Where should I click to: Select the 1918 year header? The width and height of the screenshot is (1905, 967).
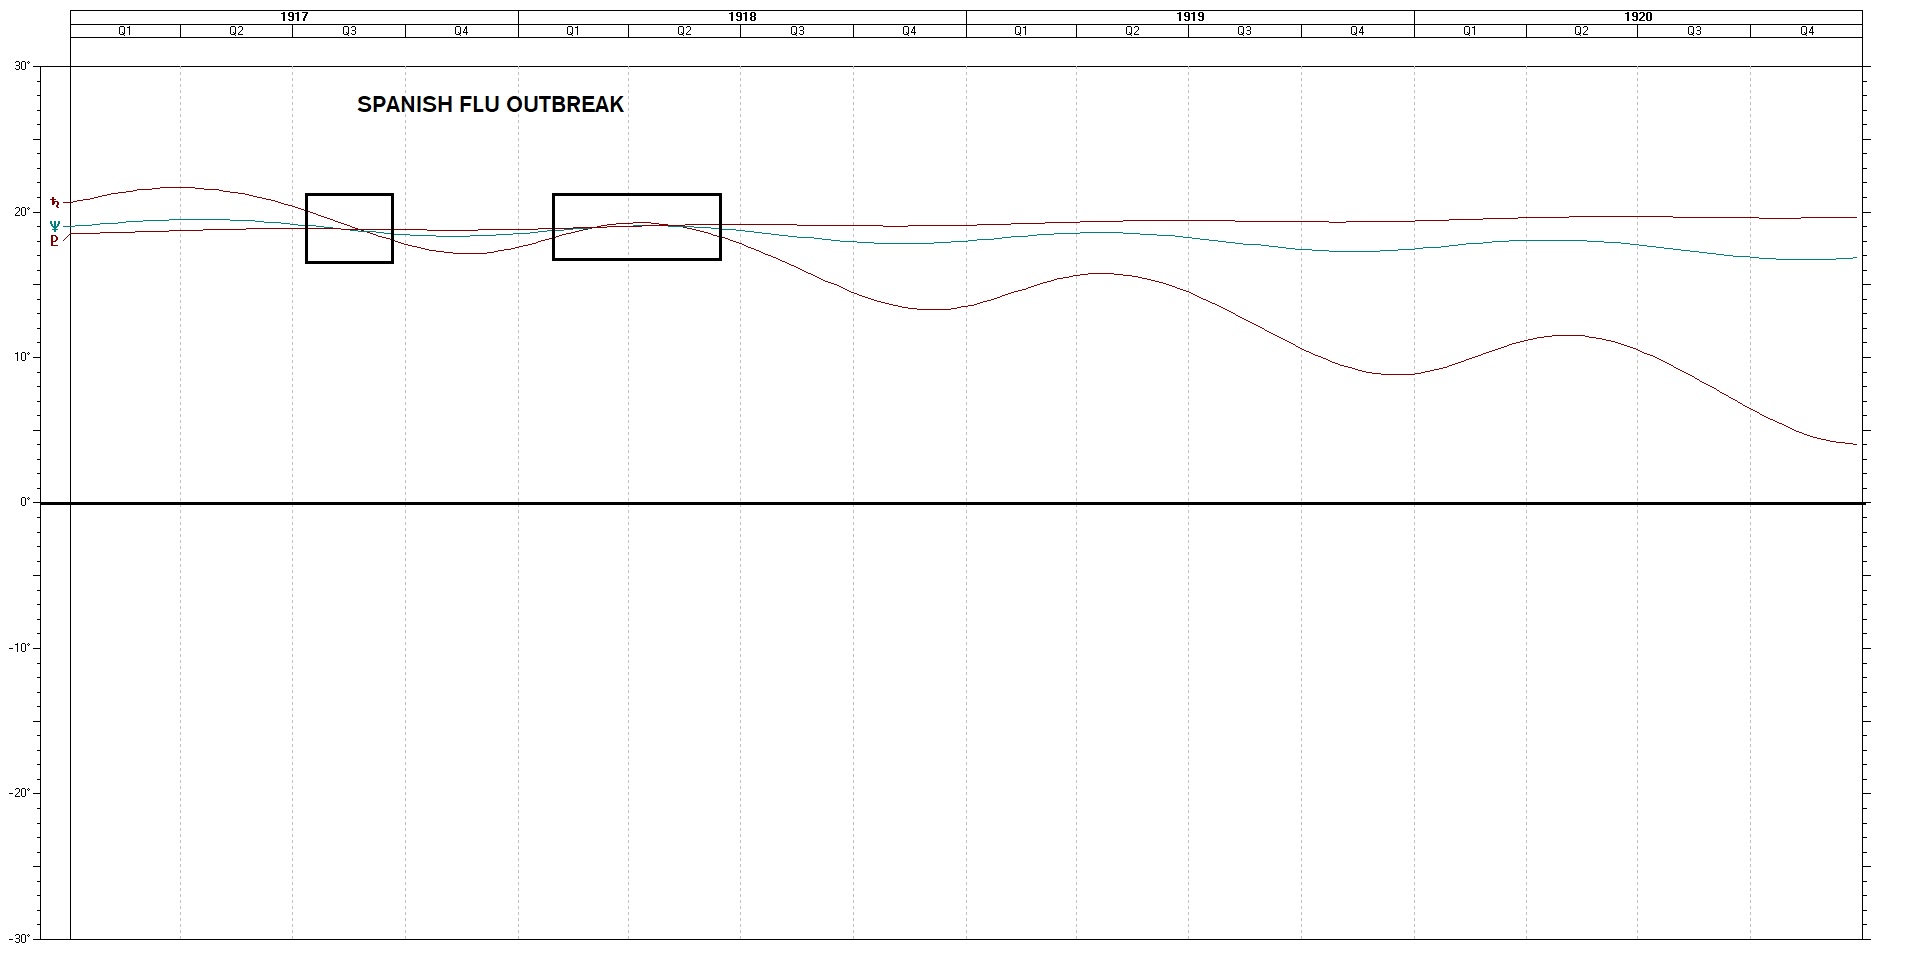(x=742, y=17)
